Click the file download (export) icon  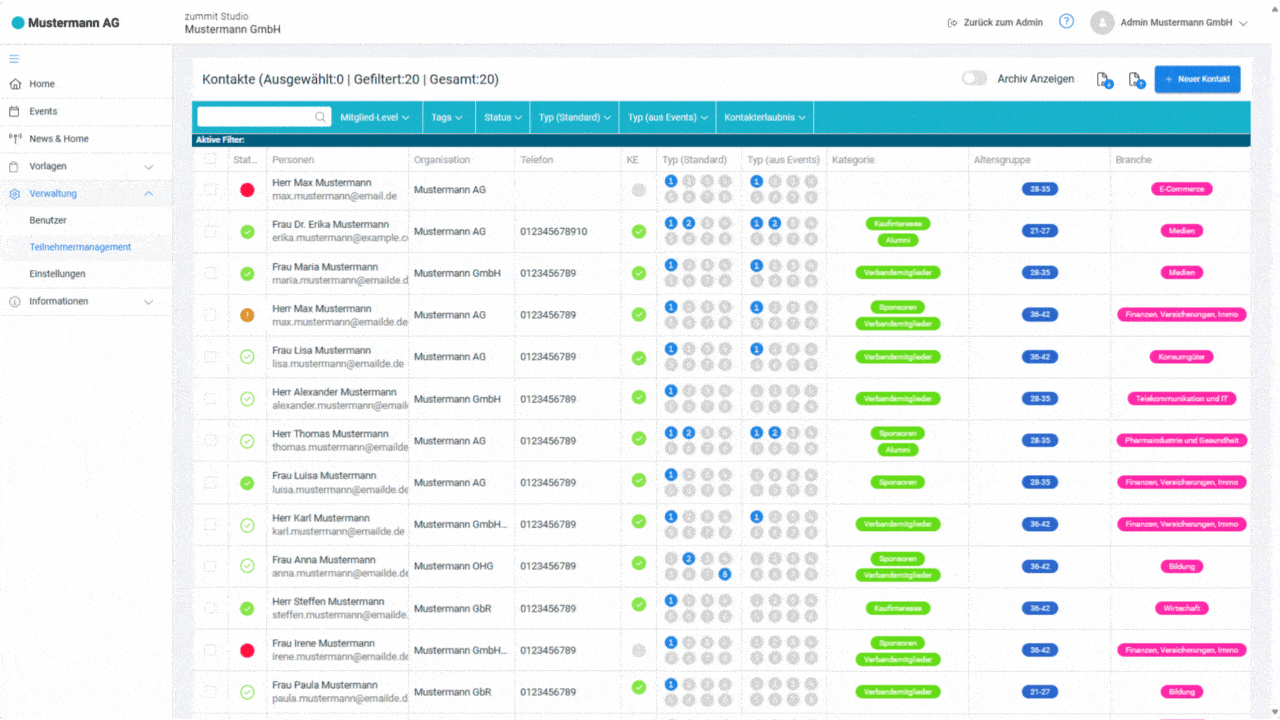pyautogui.click(x=1103, y=80)
